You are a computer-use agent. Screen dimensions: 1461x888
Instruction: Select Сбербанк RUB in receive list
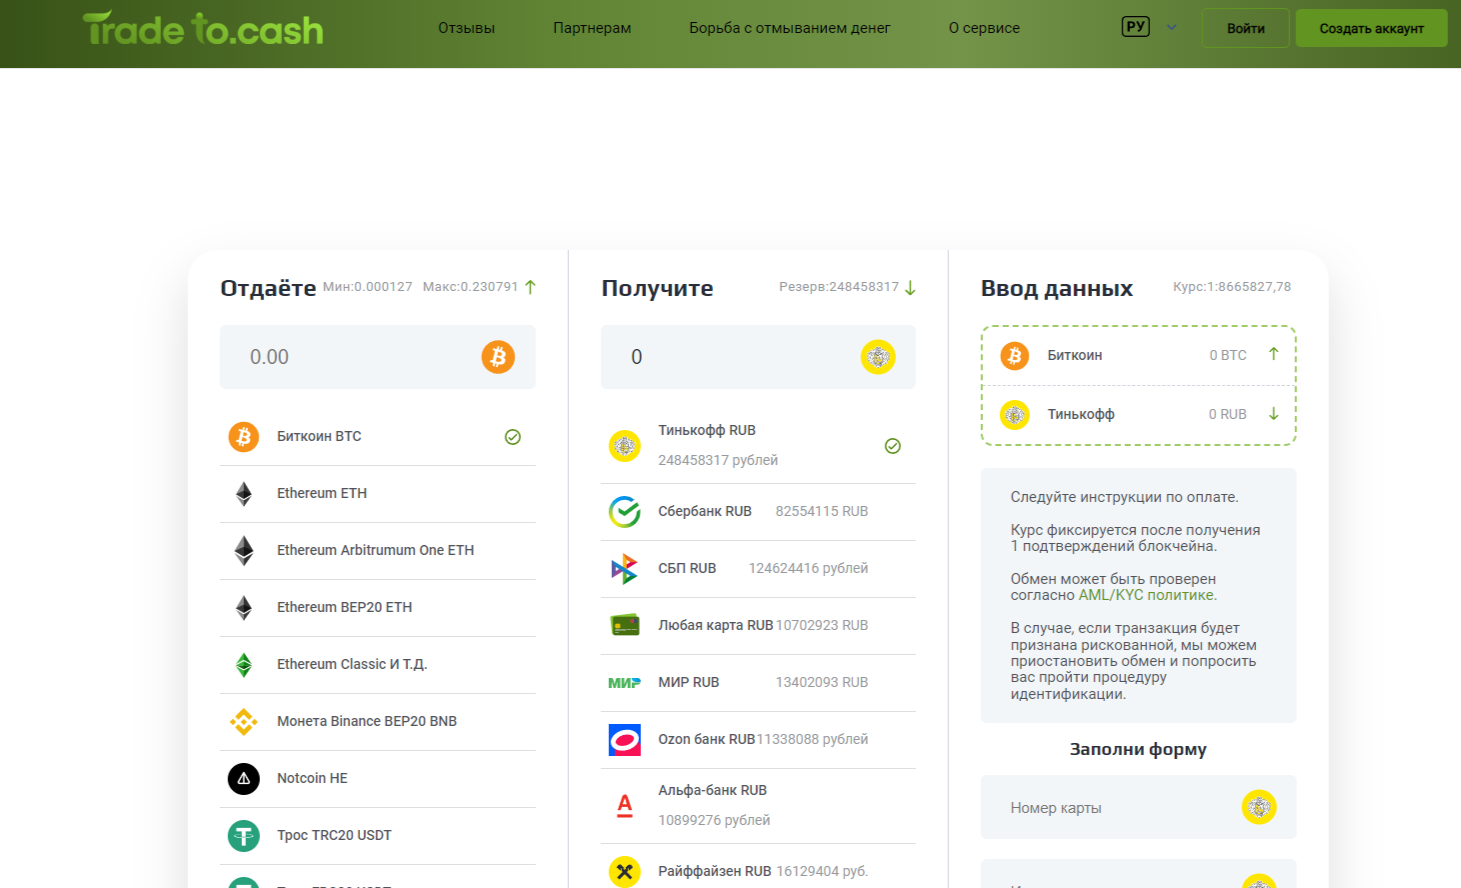(x=758, y=512)
